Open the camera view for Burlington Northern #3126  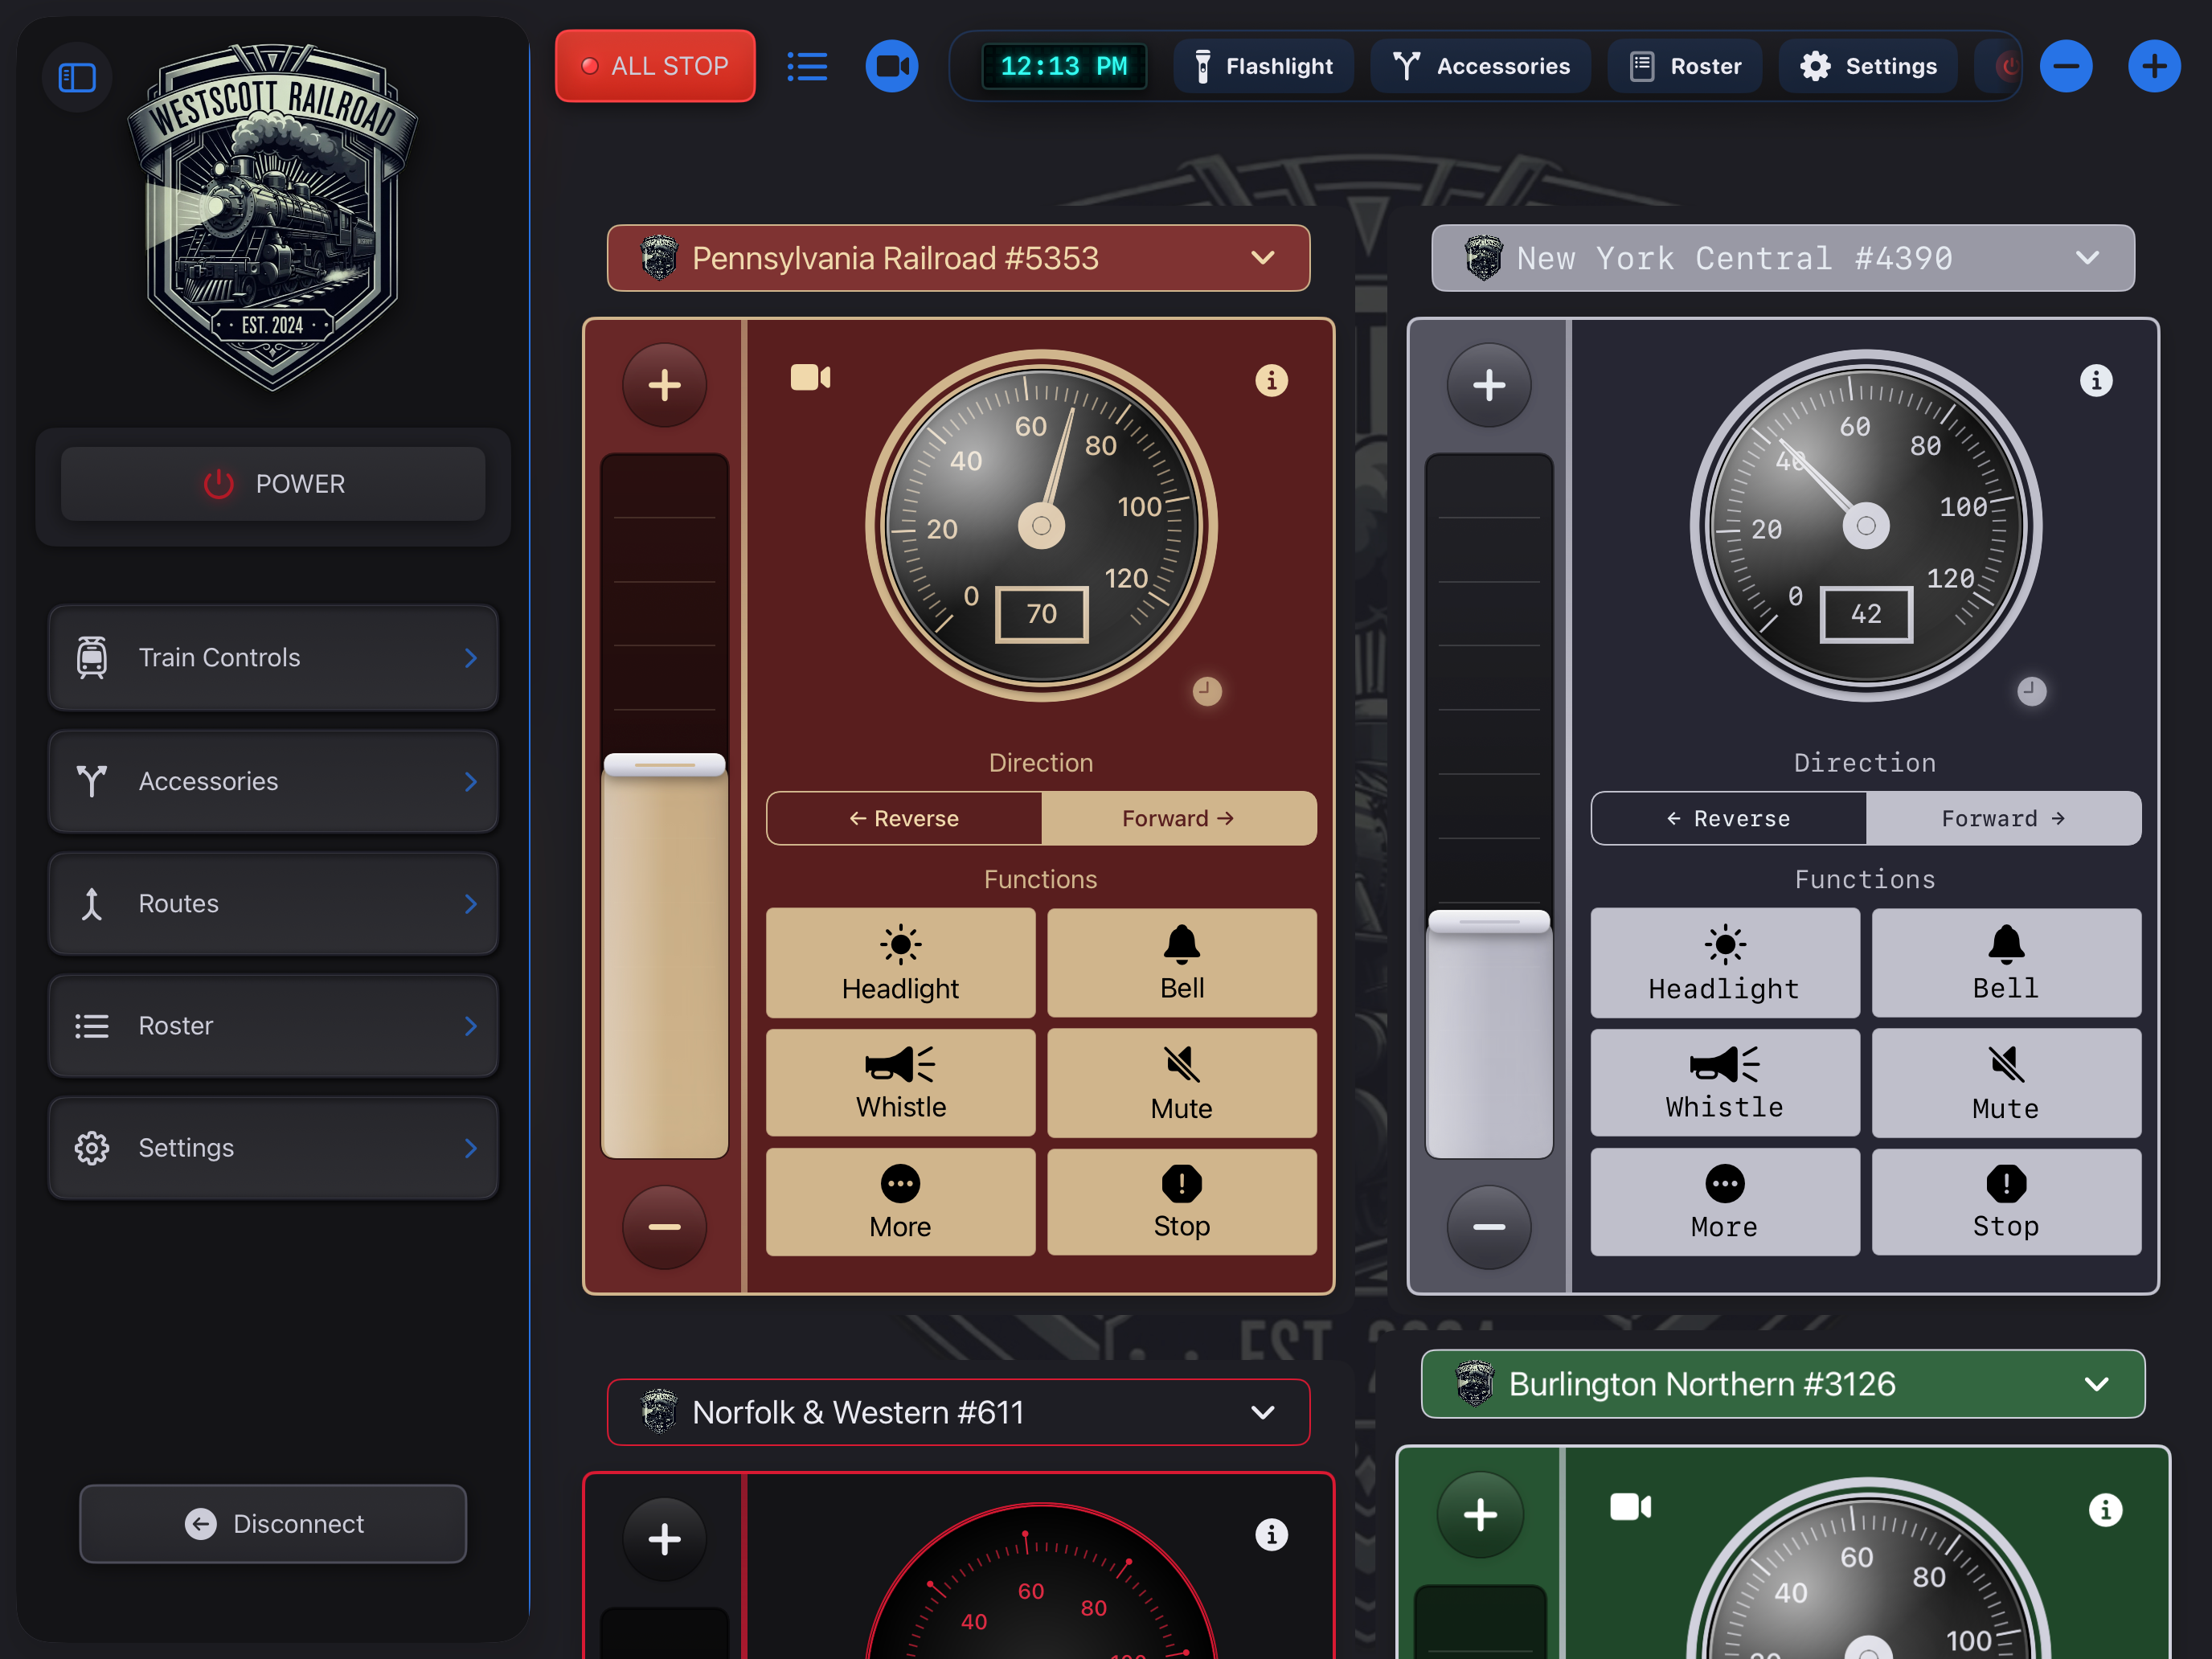1630,1507
